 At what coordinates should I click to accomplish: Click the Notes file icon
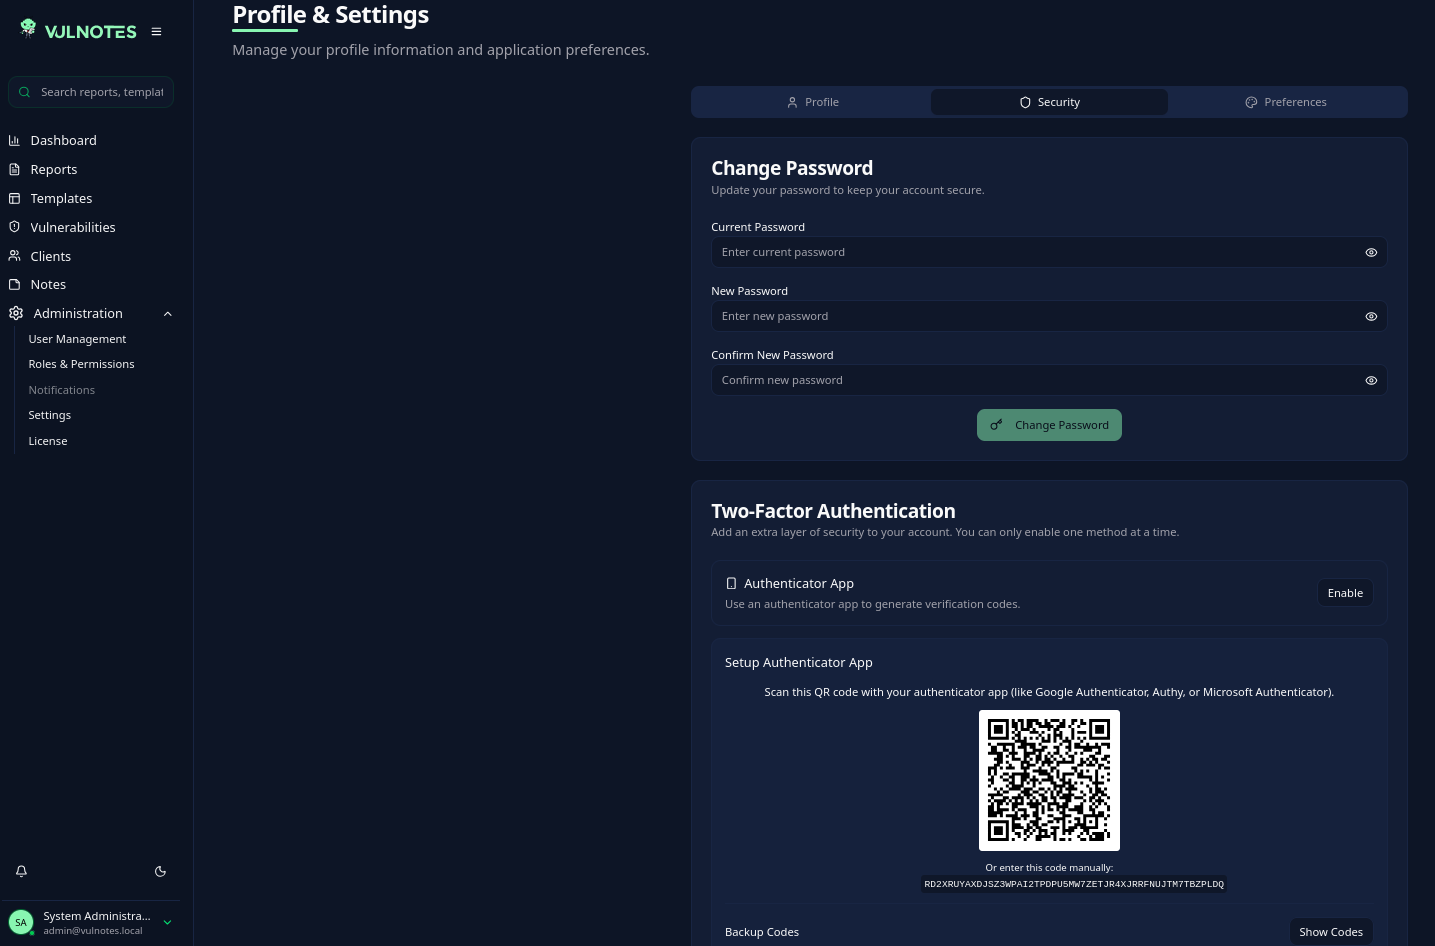[15, 285]
